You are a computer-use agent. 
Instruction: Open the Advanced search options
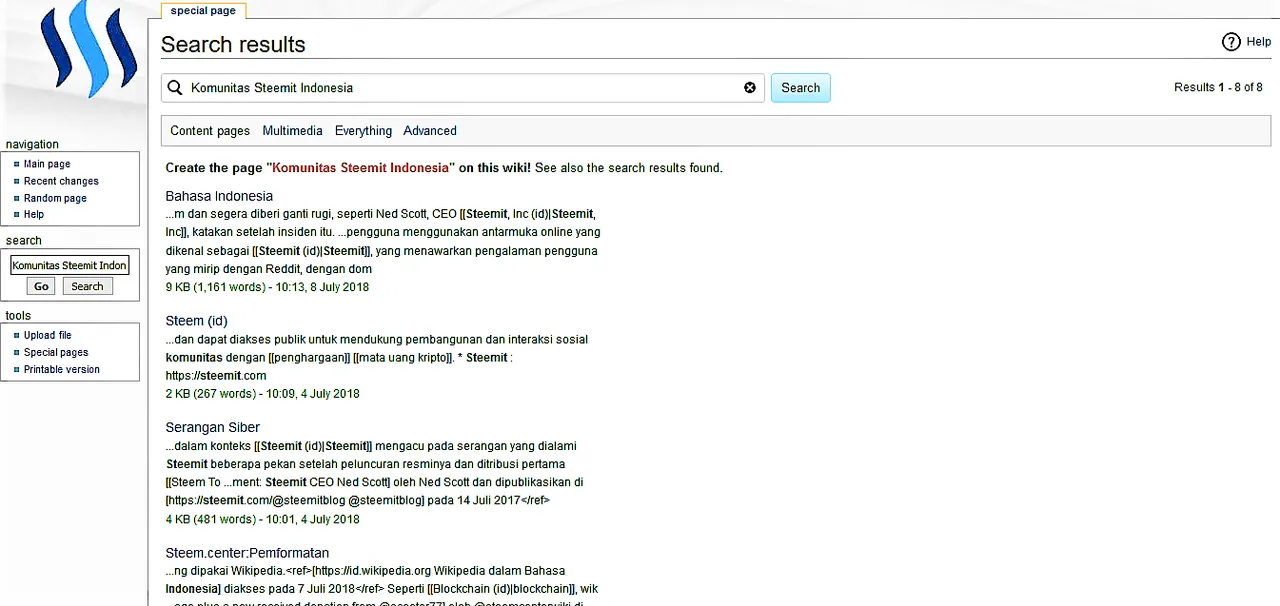point(430,131)
